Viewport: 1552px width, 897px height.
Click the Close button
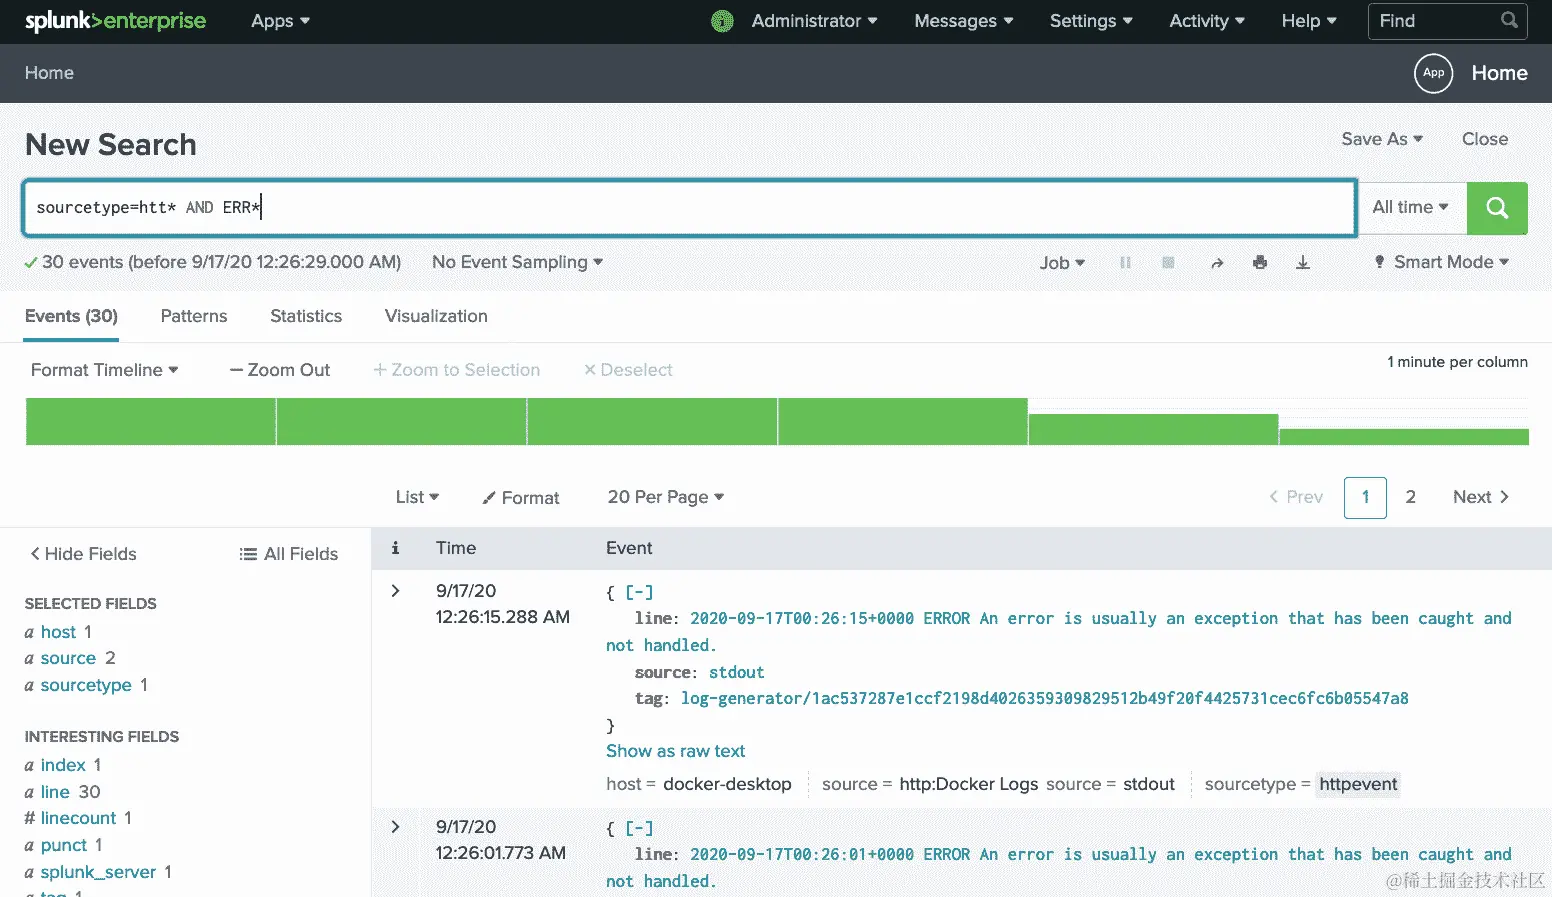point(1485,139)
